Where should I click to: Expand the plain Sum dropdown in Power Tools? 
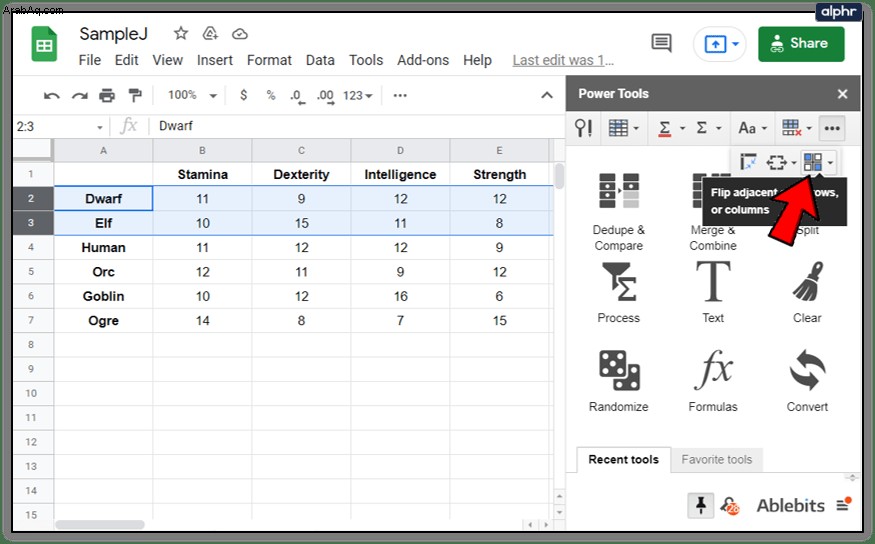pyautogui.click(x=719, y=128)
